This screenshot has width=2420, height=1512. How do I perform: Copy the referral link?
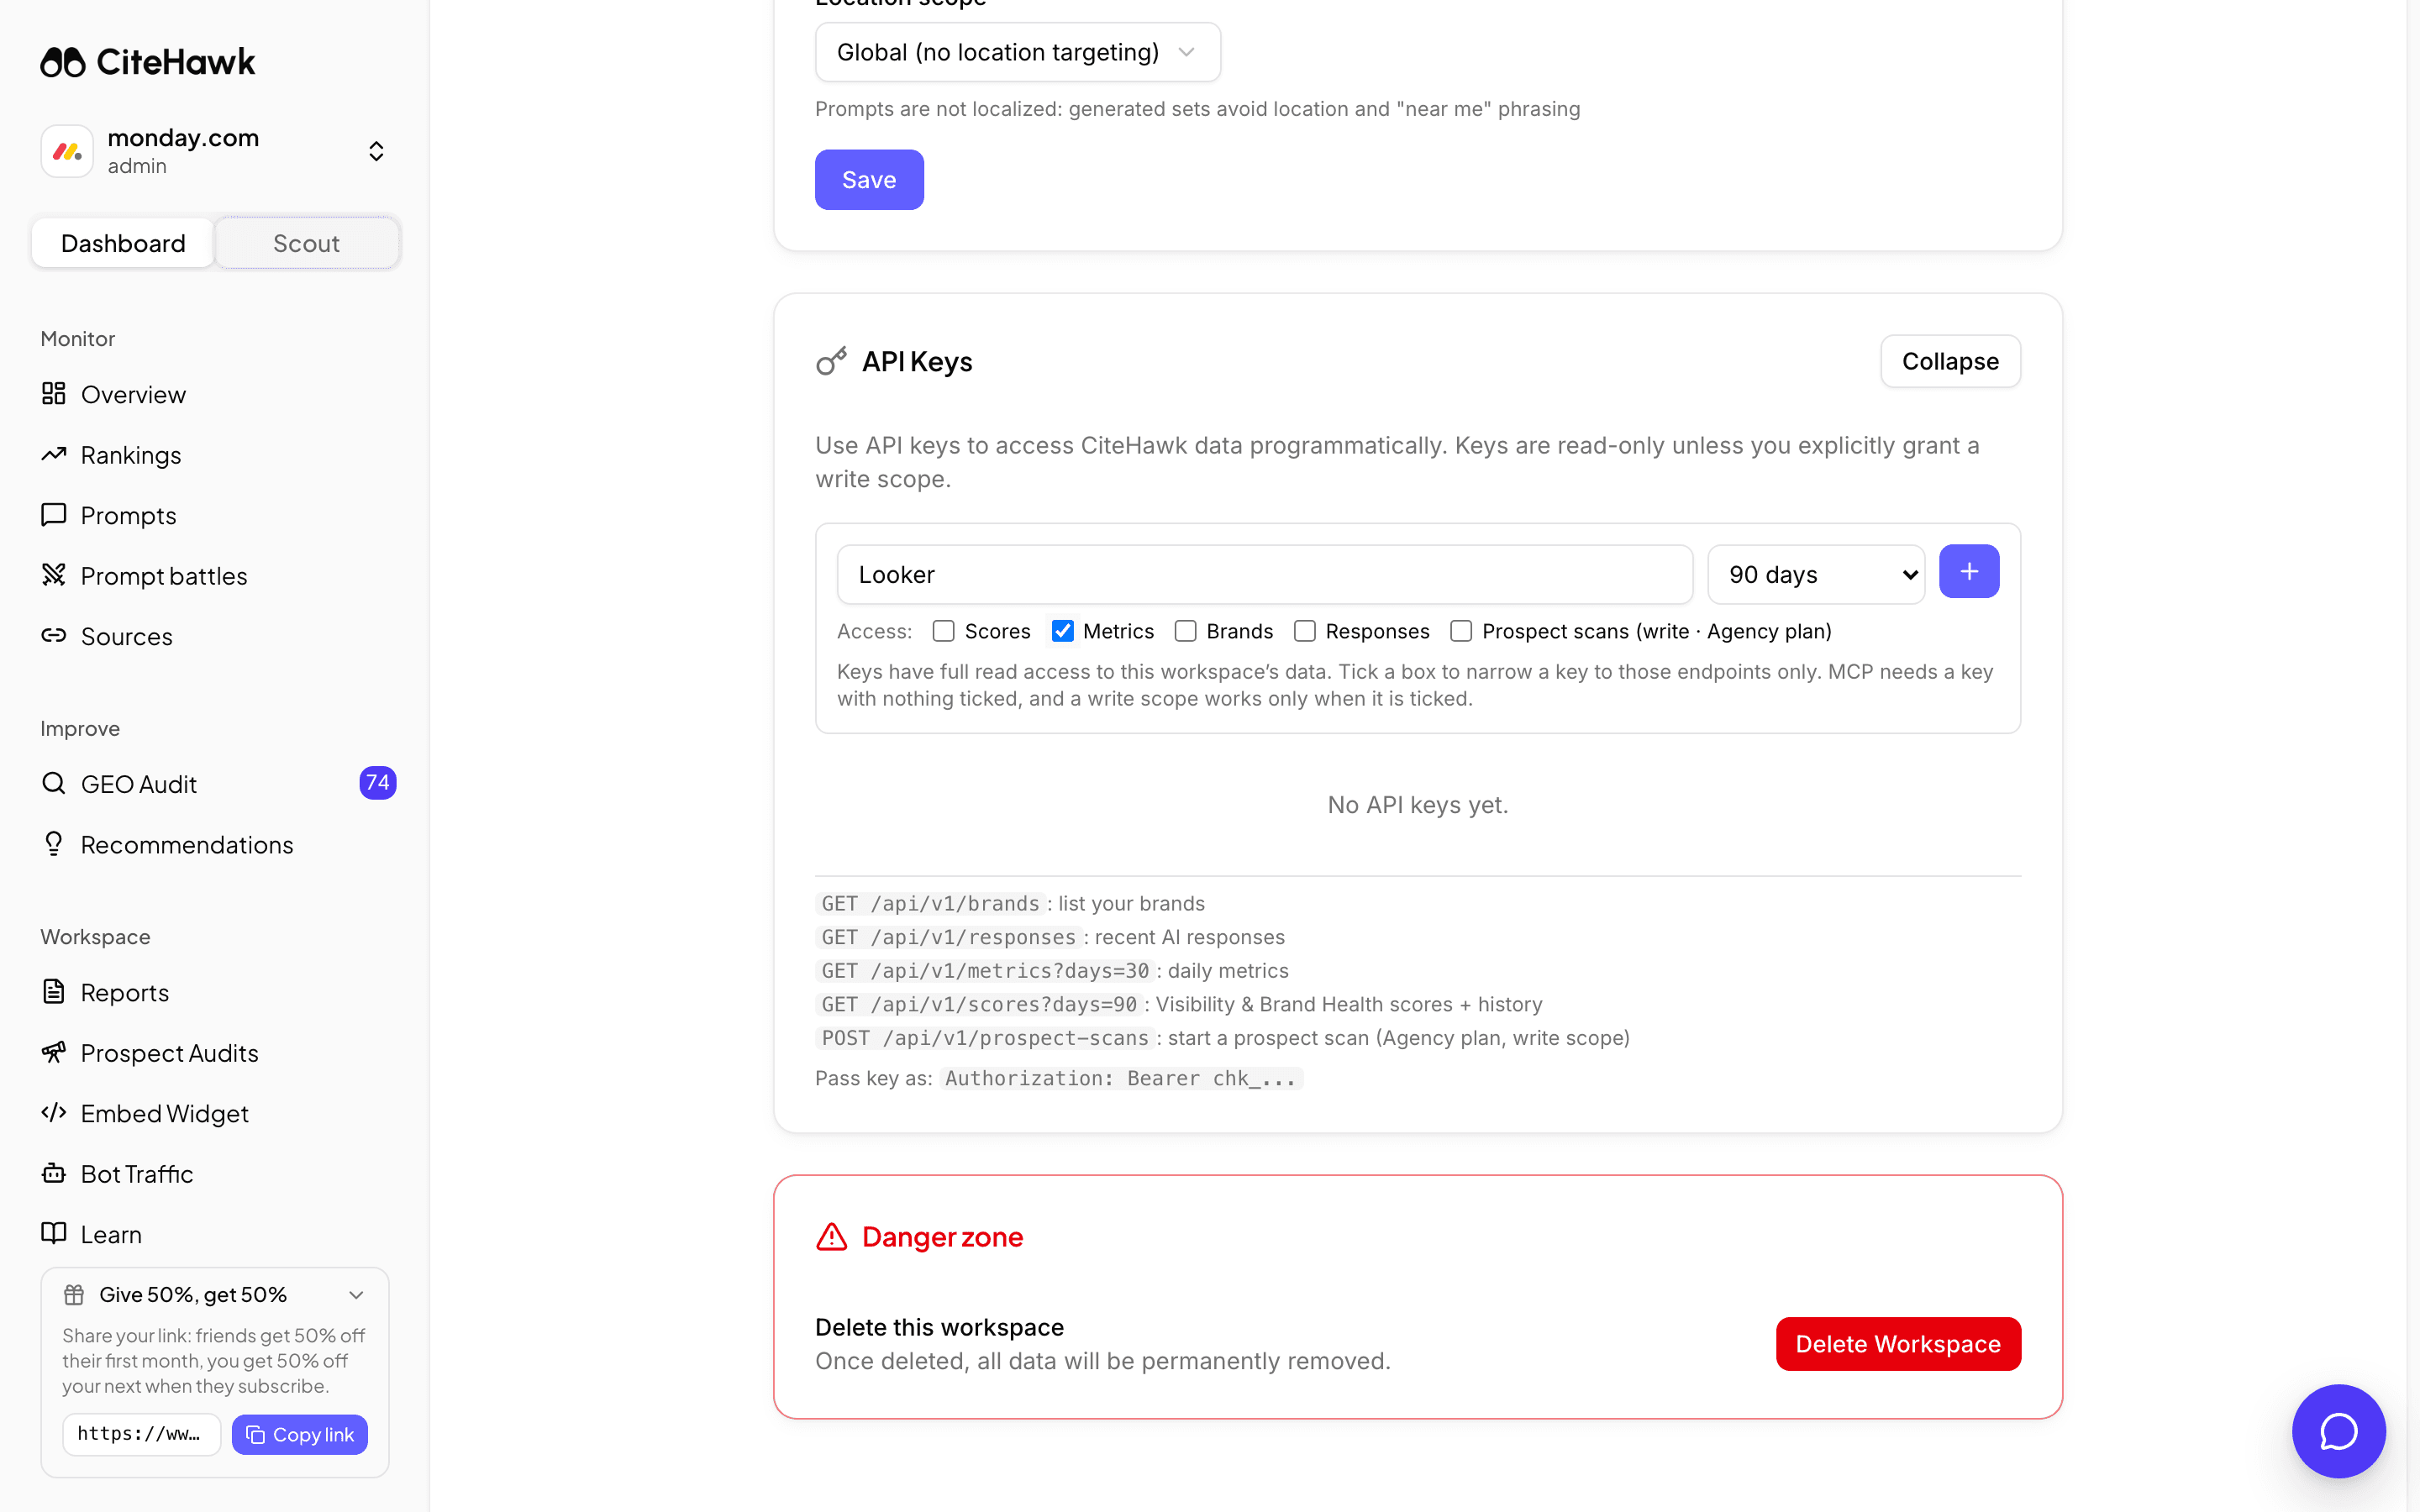[300, 1434]
